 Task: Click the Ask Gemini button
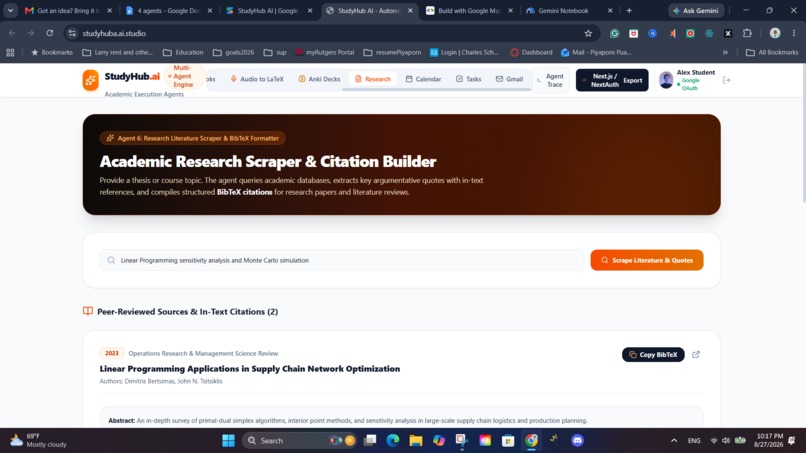[696, 10]
